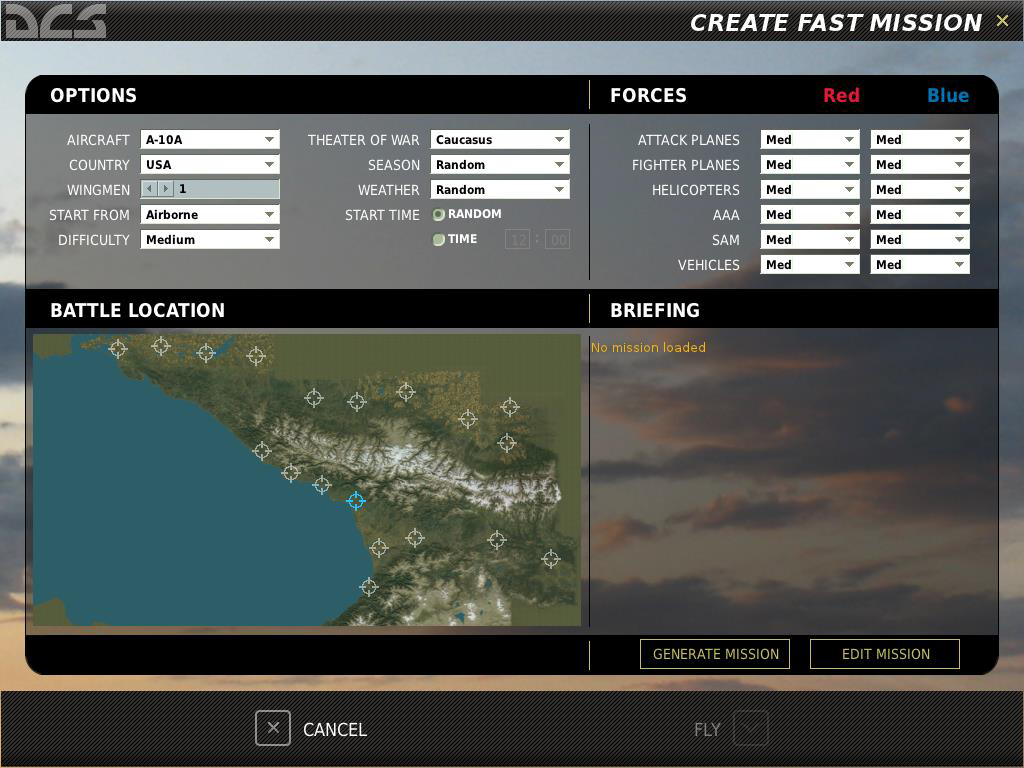Open Red FIGHTER PLANES dropdown
The height and width of the screenshot is (768, 1024).
(x=810, y=165)
